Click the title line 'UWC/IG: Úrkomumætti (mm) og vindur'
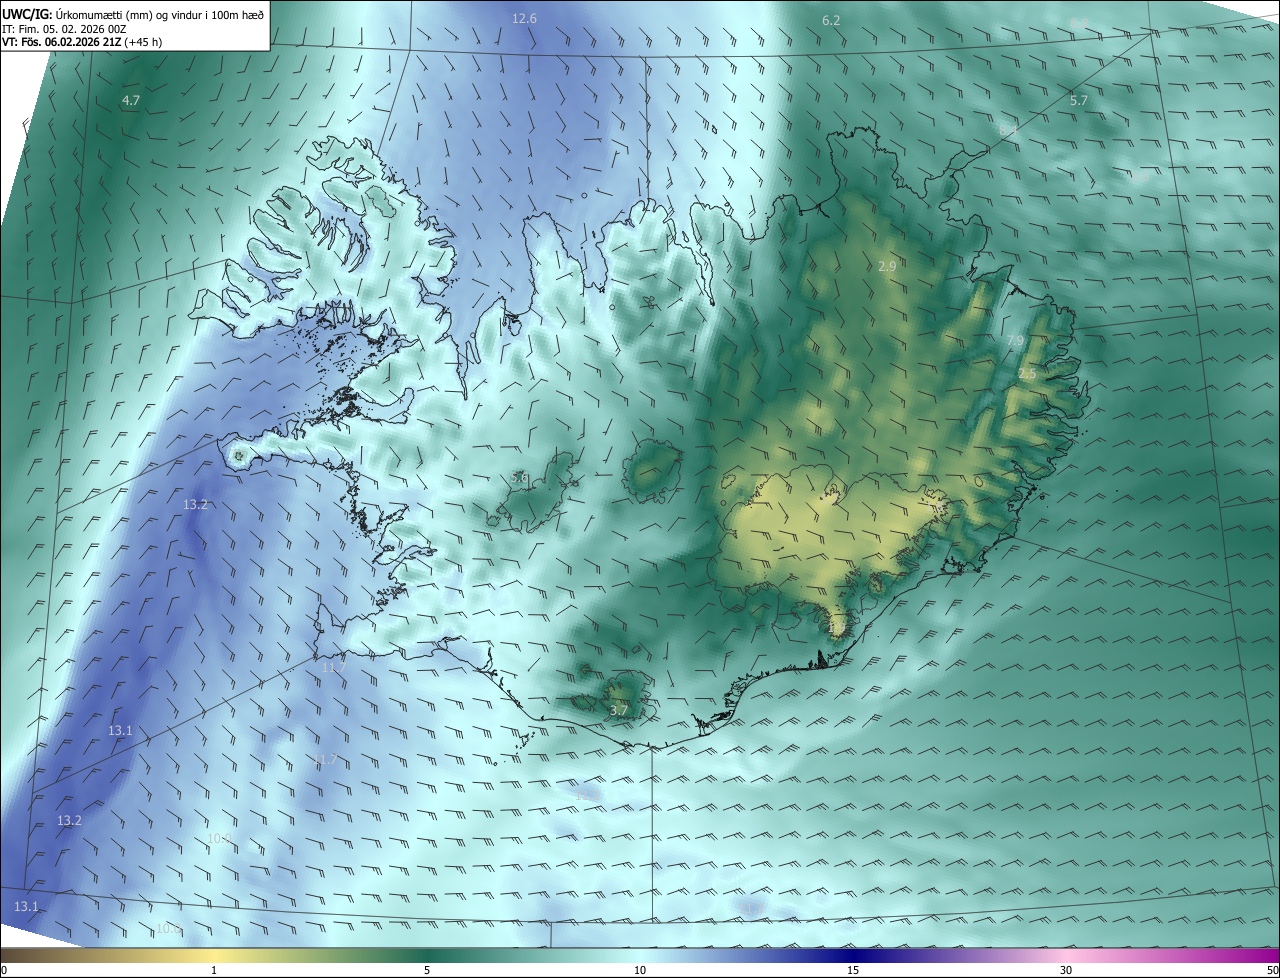1280x978 pixels. (132, 13)
